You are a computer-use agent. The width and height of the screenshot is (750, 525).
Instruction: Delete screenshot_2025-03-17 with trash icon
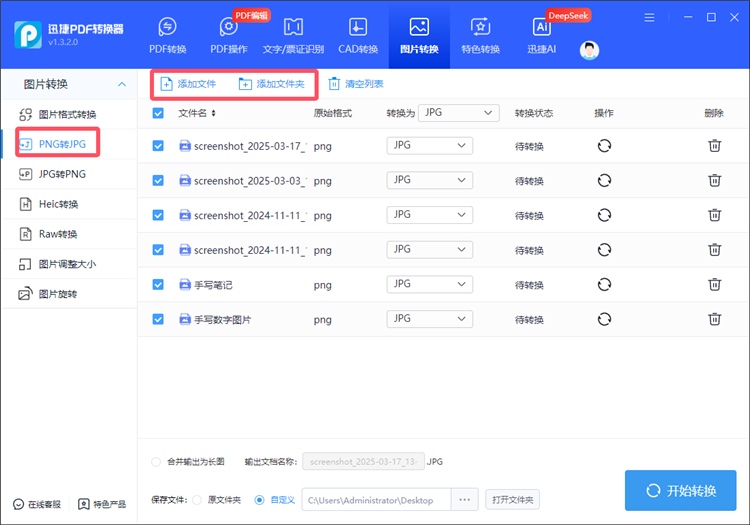(x=715, y=145)
